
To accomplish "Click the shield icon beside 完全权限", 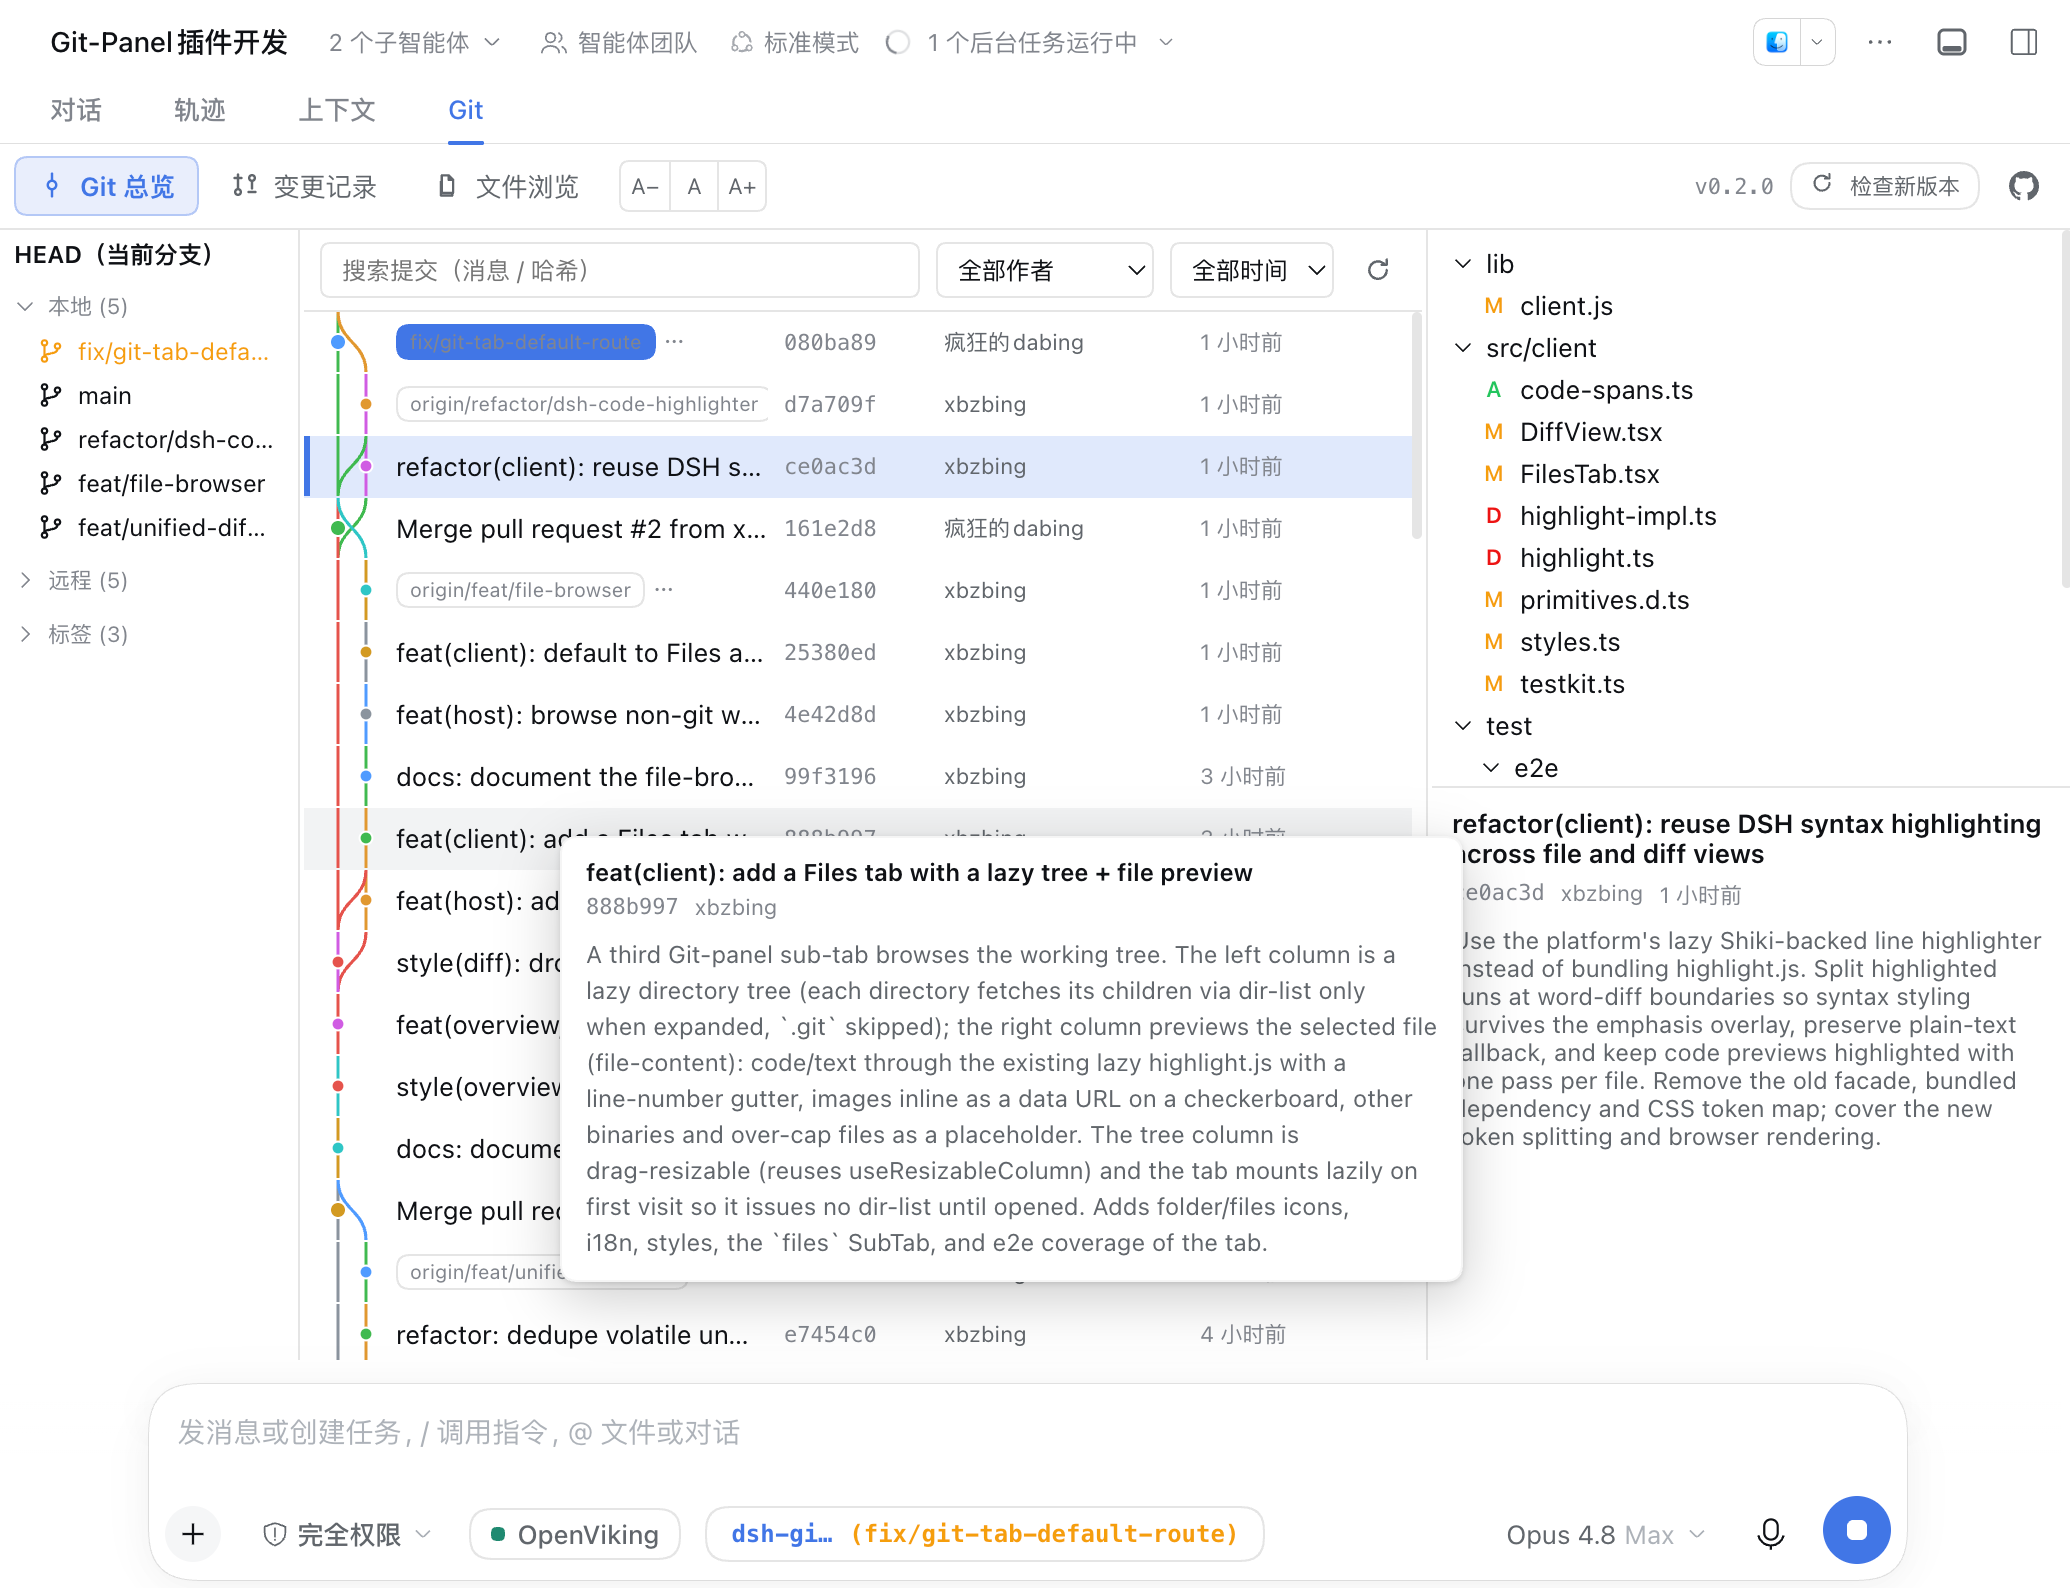I will 275,1534.
